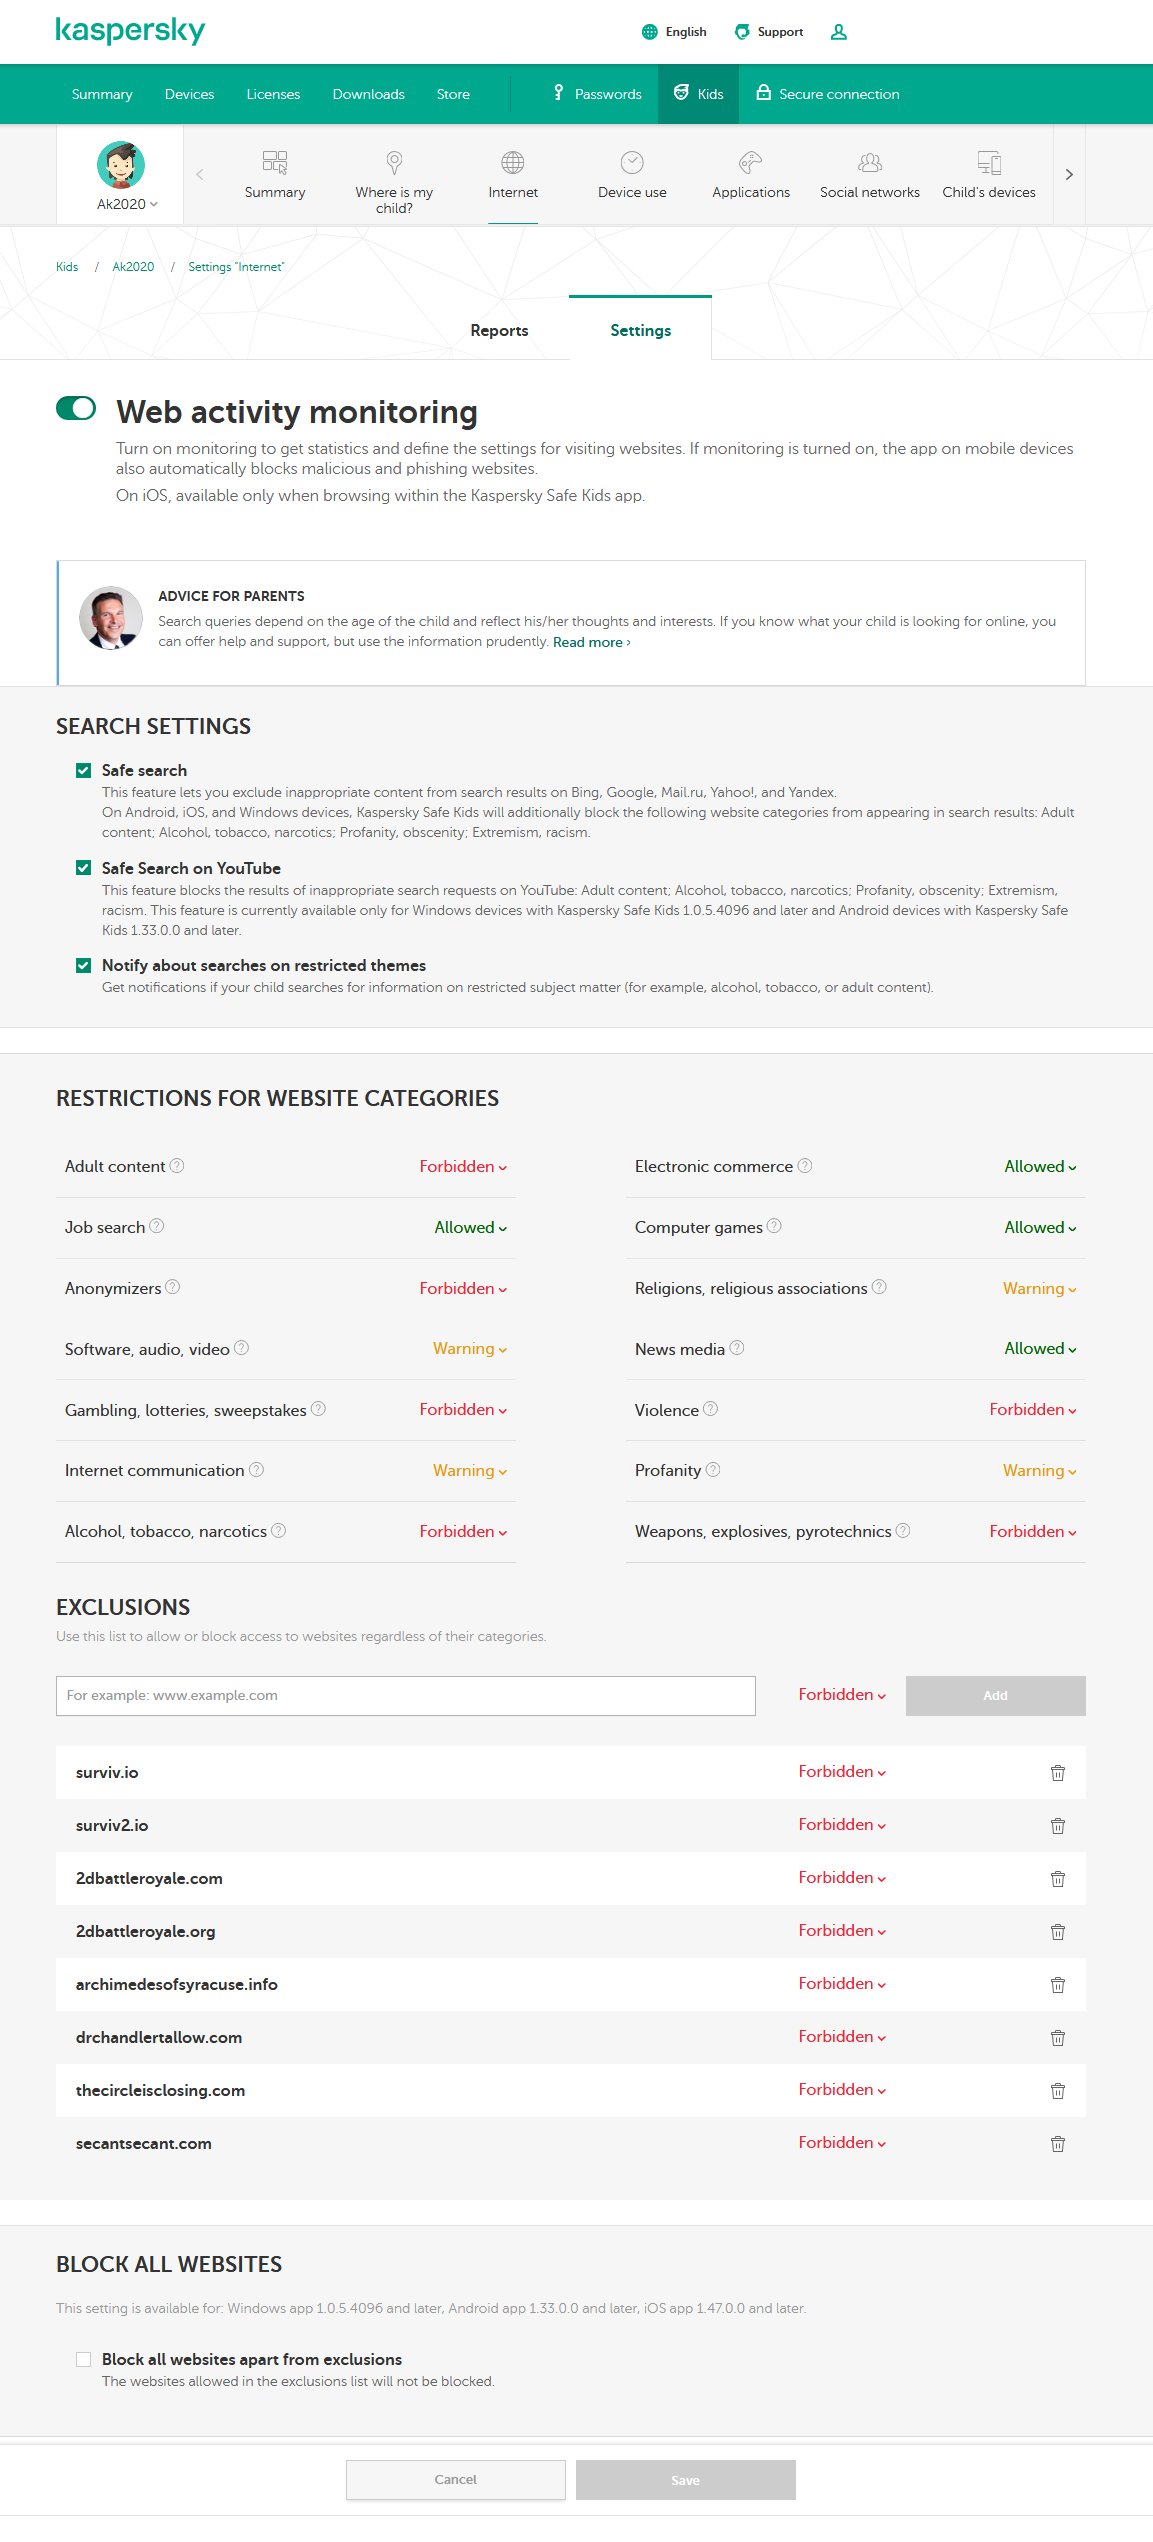Click help icon next to Violence
Screen dimensions: 1153x2542
coord(711,1409)
